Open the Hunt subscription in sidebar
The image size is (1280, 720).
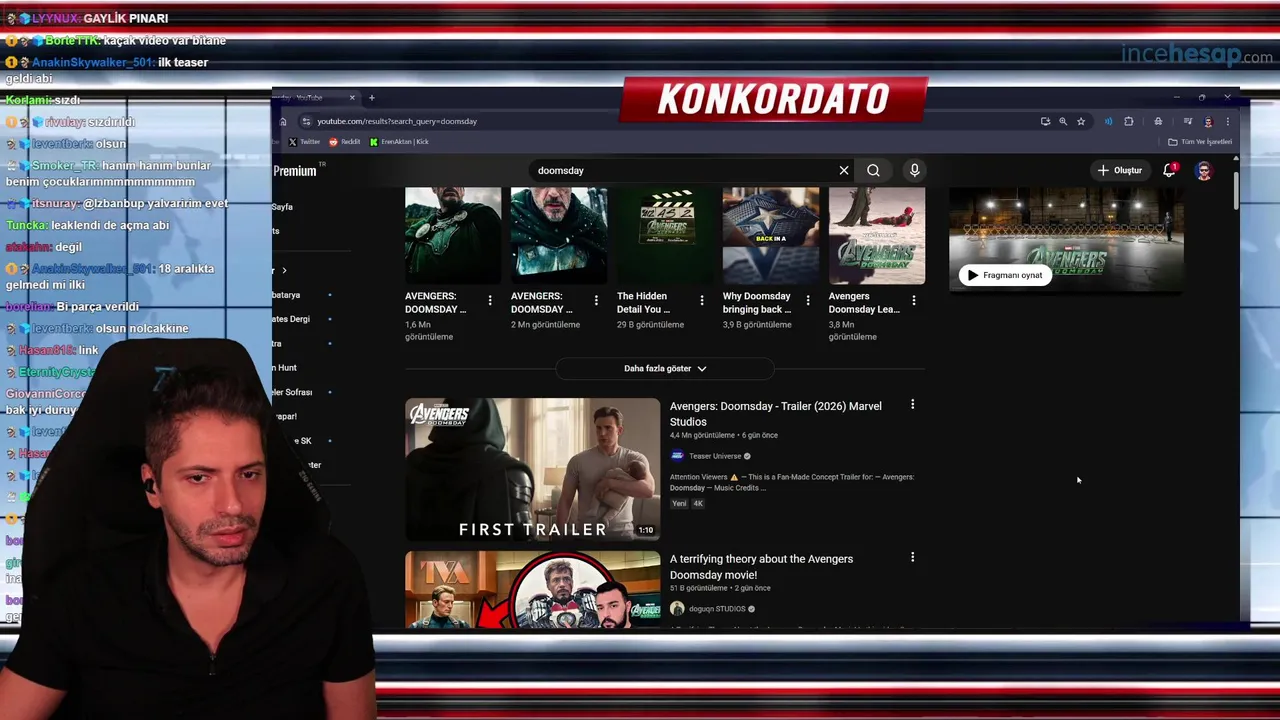(285, 368)
